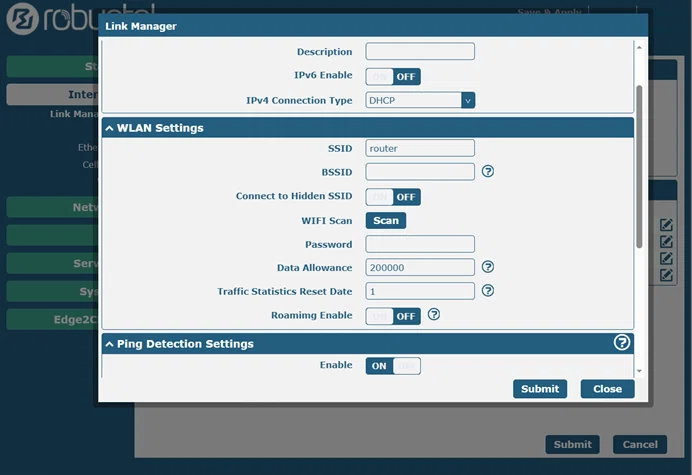Click the Scan button for WIFI Scan
The height and width of the screenshot is (475, 692).
(386, 220)
